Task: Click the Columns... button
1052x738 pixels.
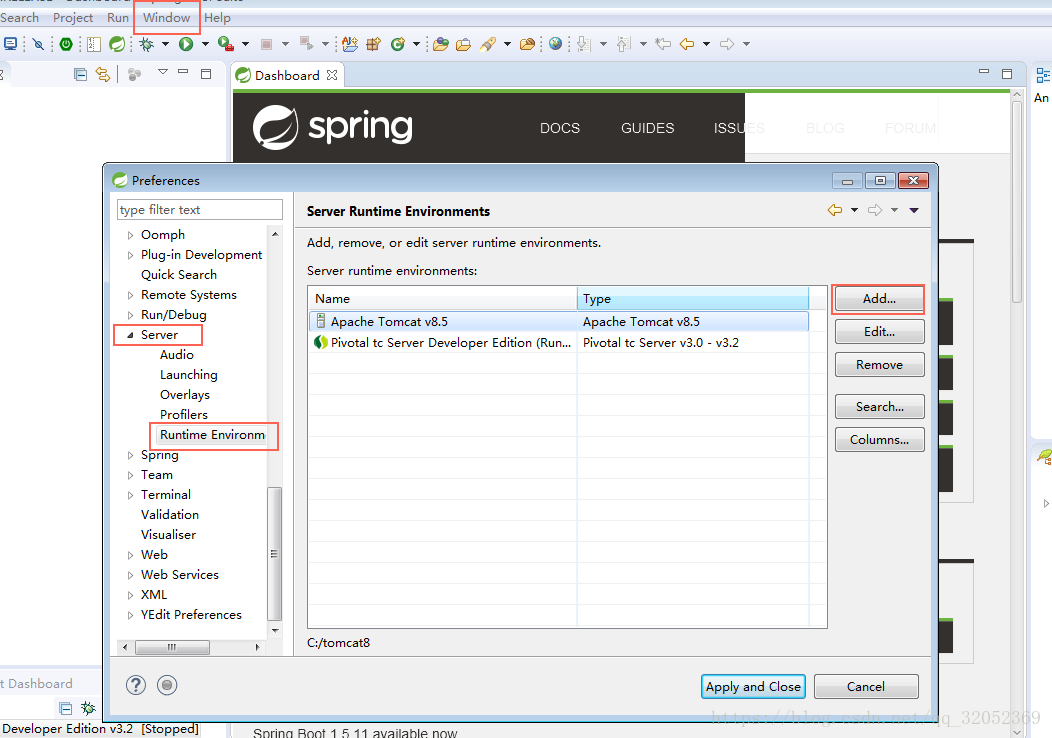Action: click(879, 440)
